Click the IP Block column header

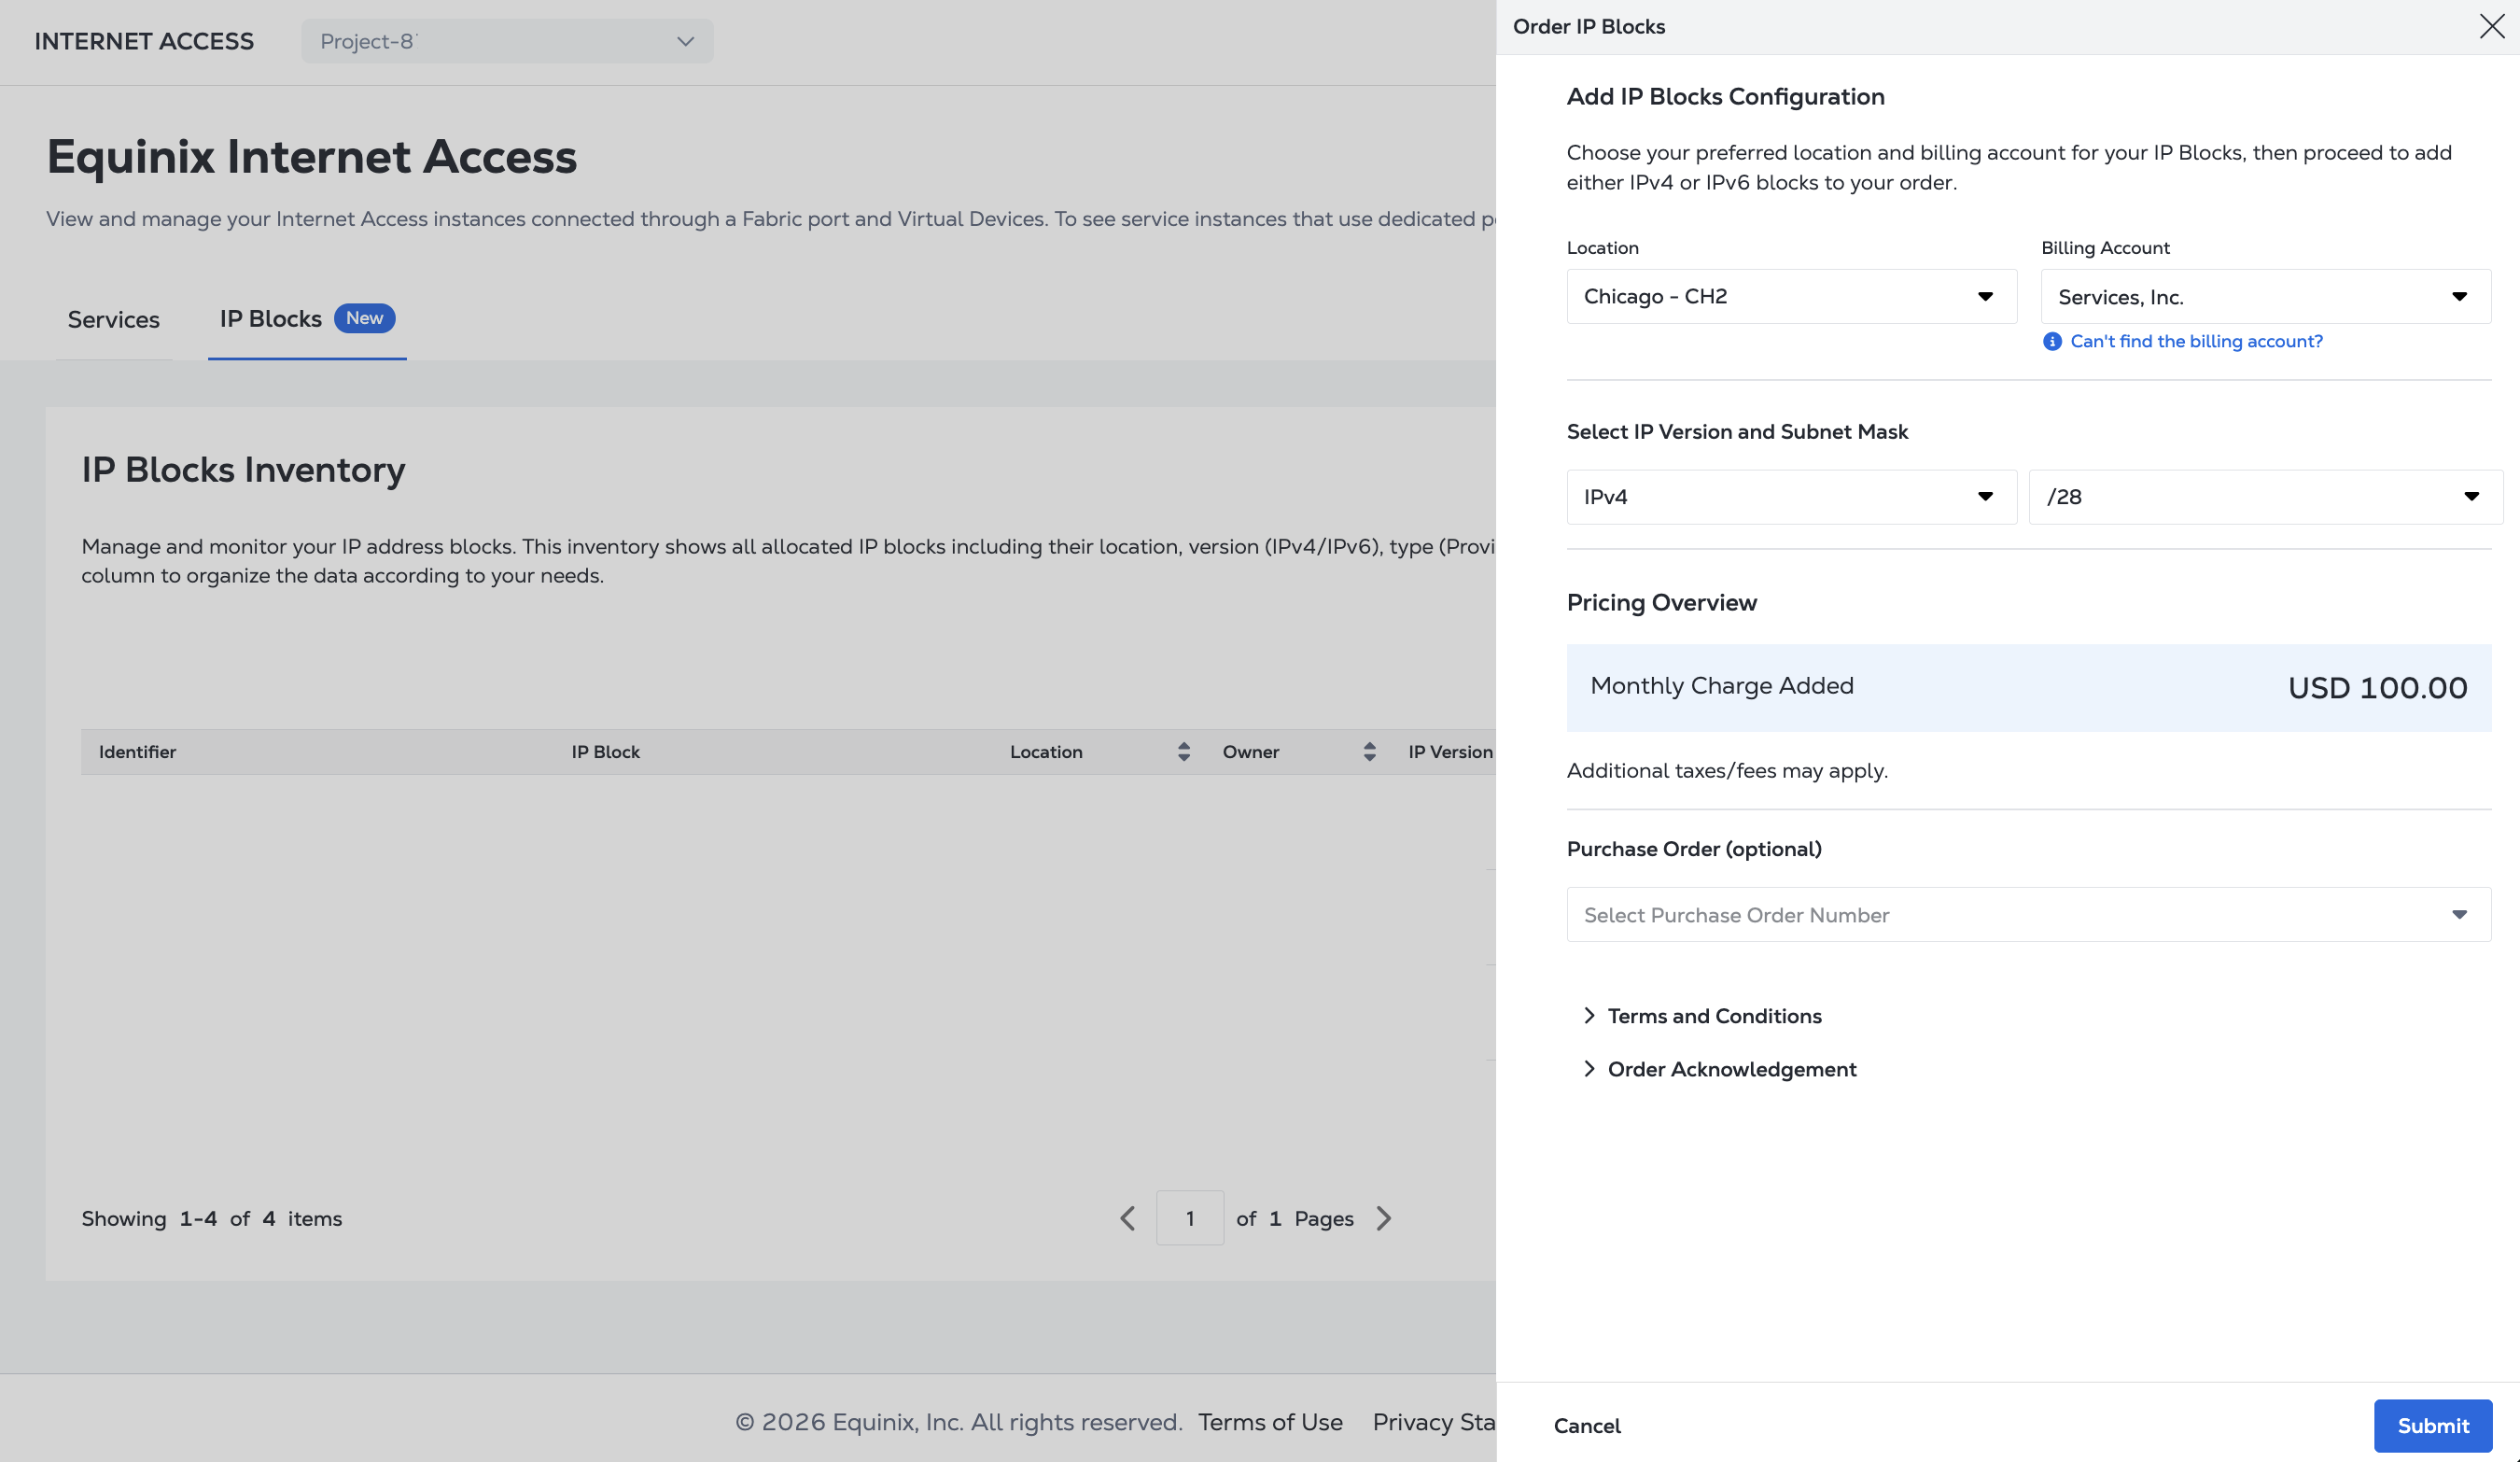point(605,752)
